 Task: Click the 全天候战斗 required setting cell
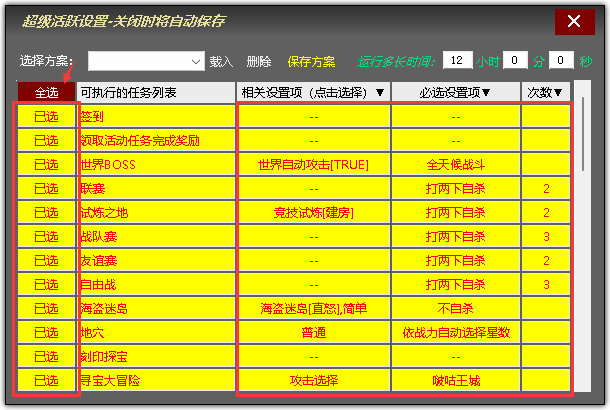[456, 165]
